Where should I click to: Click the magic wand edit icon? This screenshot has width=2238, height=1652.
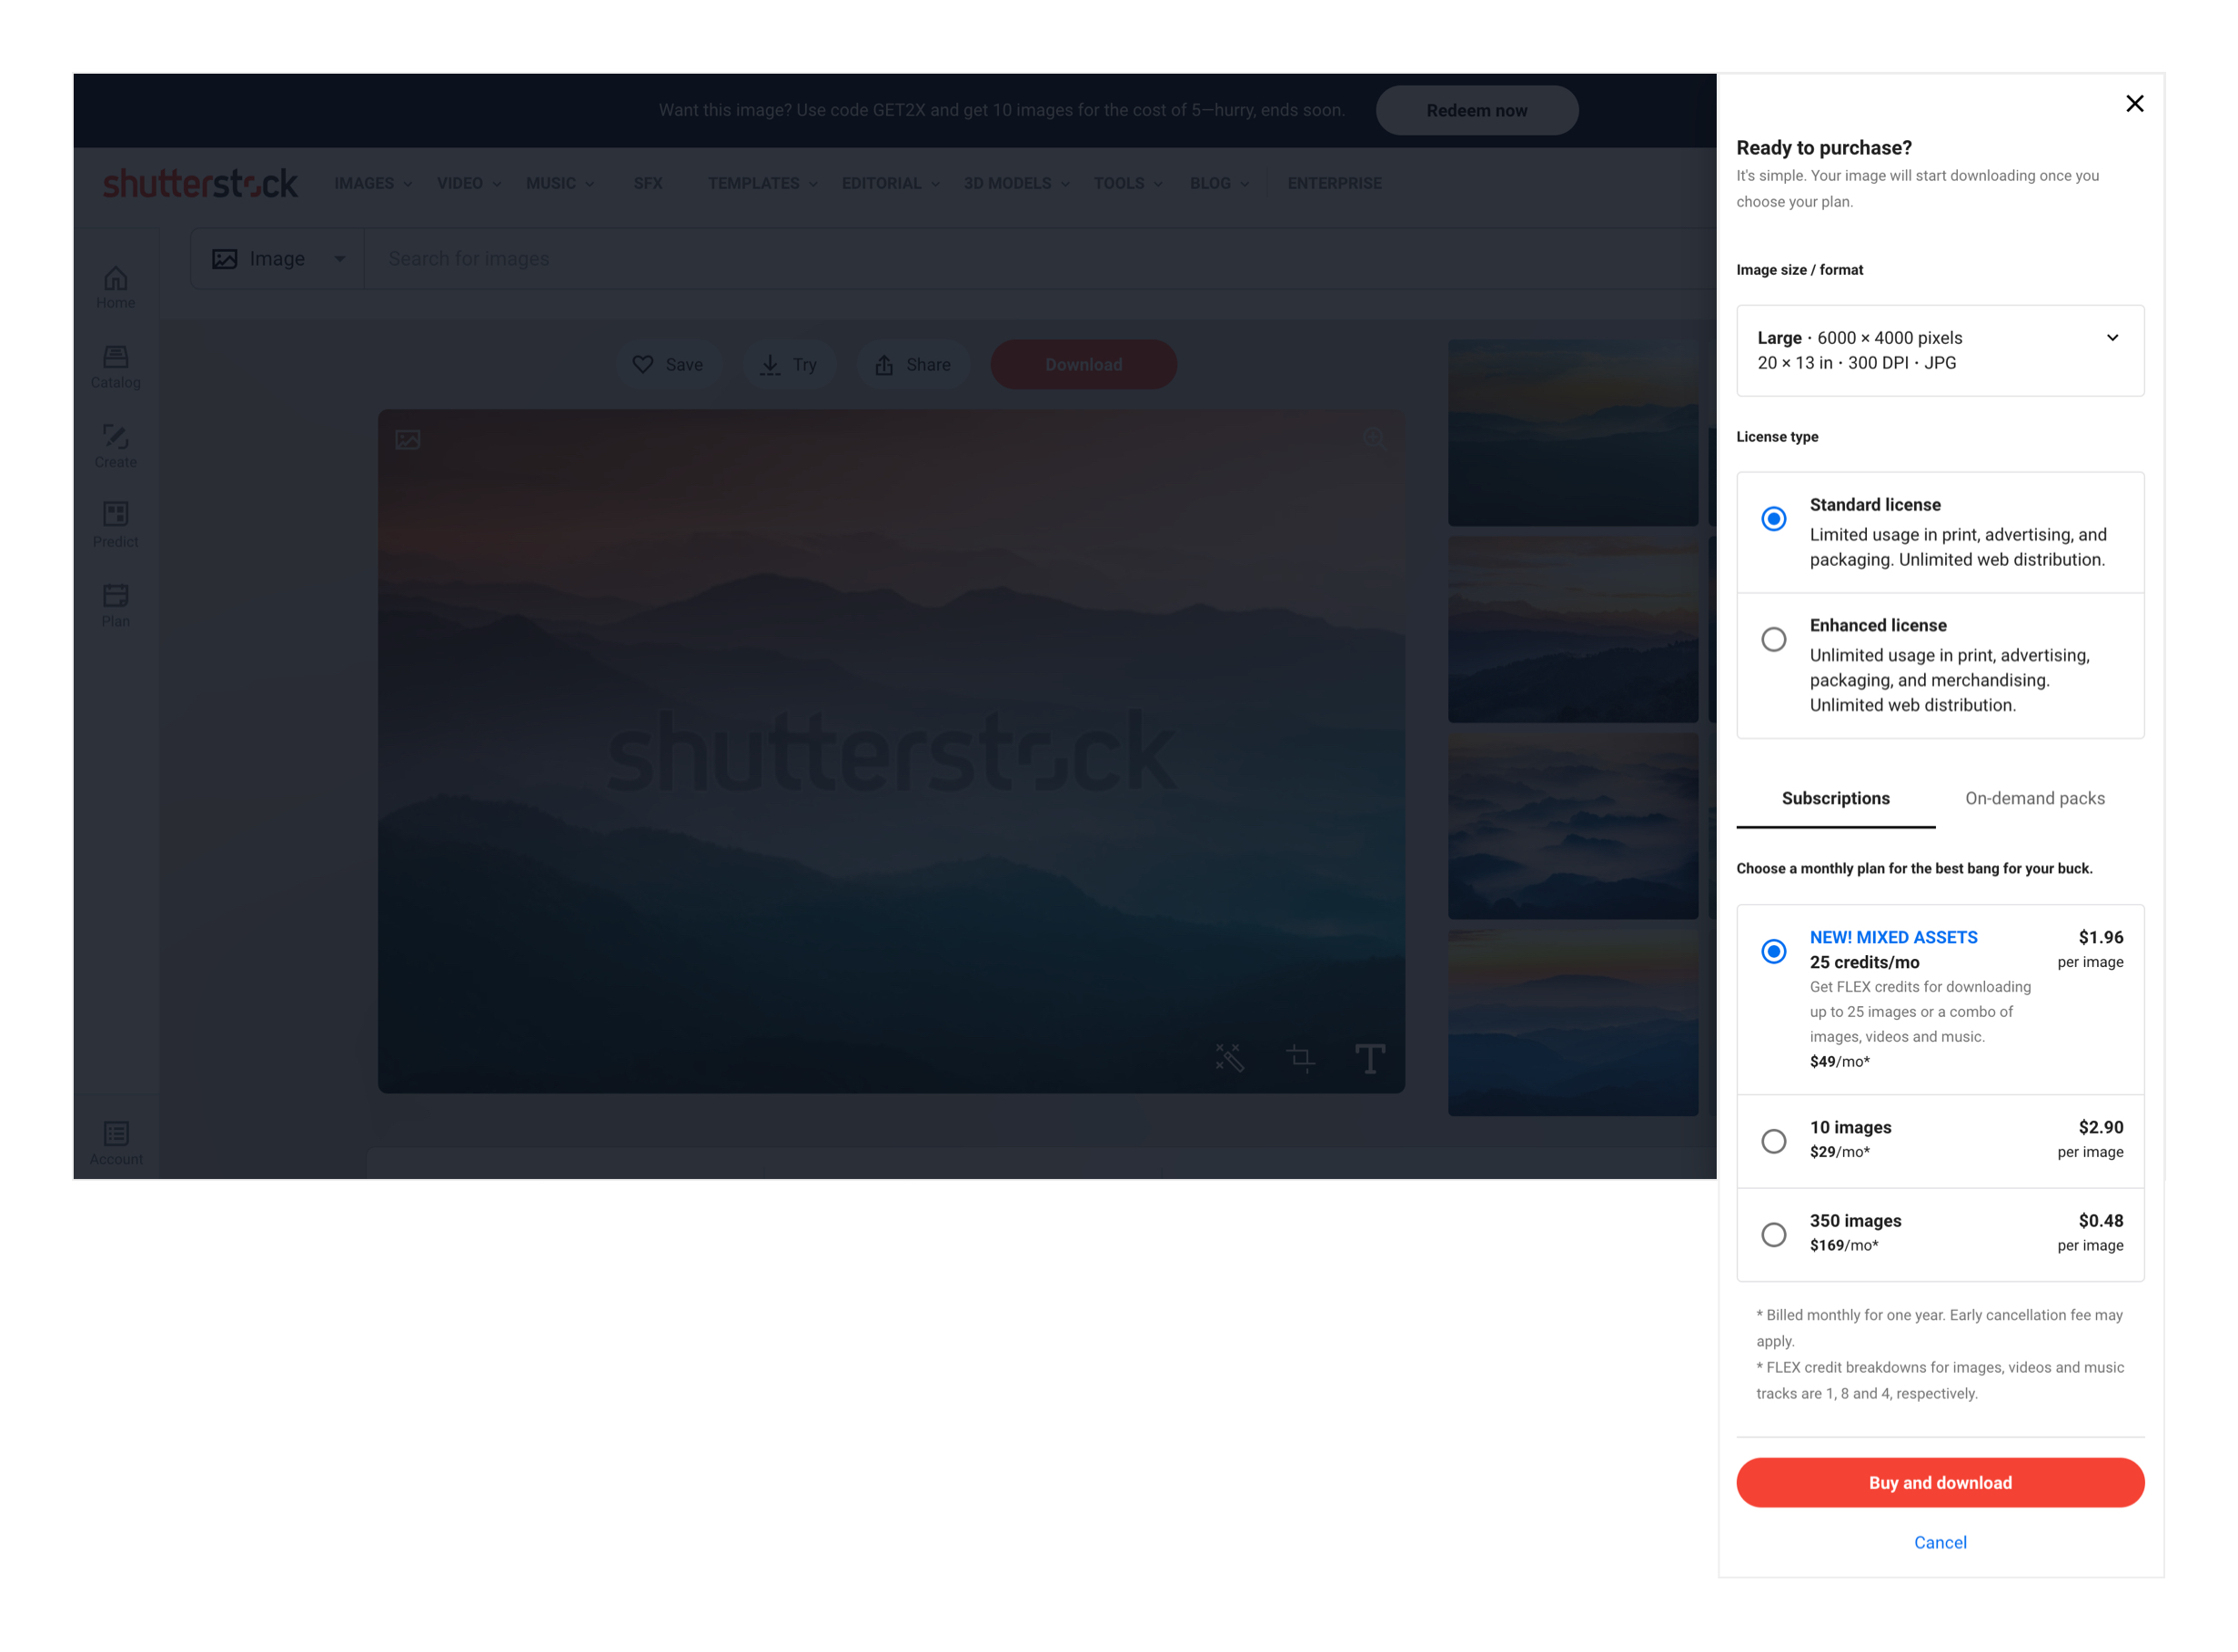point(1230,1058)
